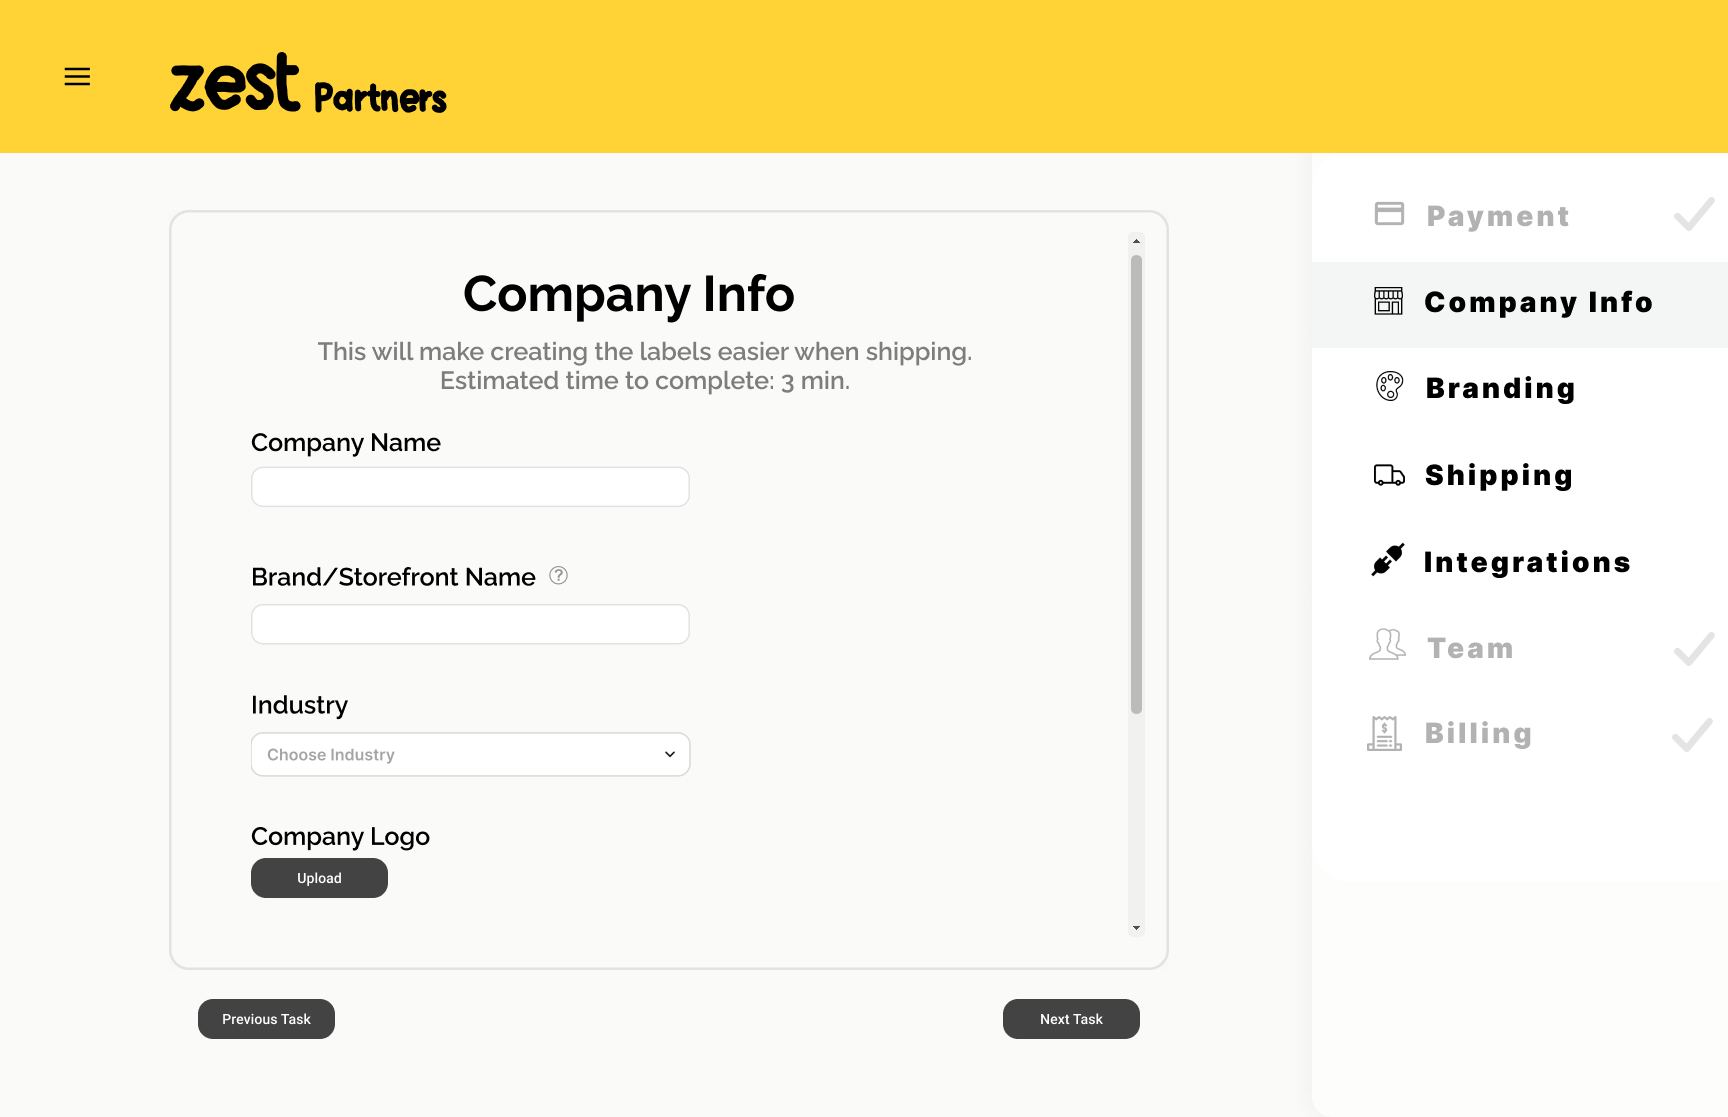Screen dimensions: 1728x1117
Task: Click the form's vertical scrollbar thumb
Action: point(1136,484)
